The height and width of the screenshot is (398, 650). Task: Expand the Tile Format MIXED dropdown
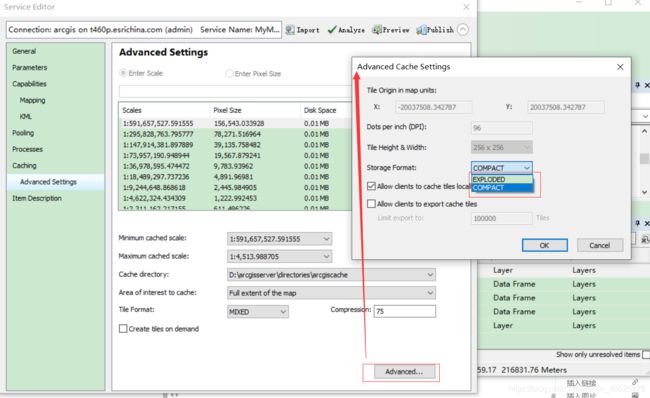[258, 312]
